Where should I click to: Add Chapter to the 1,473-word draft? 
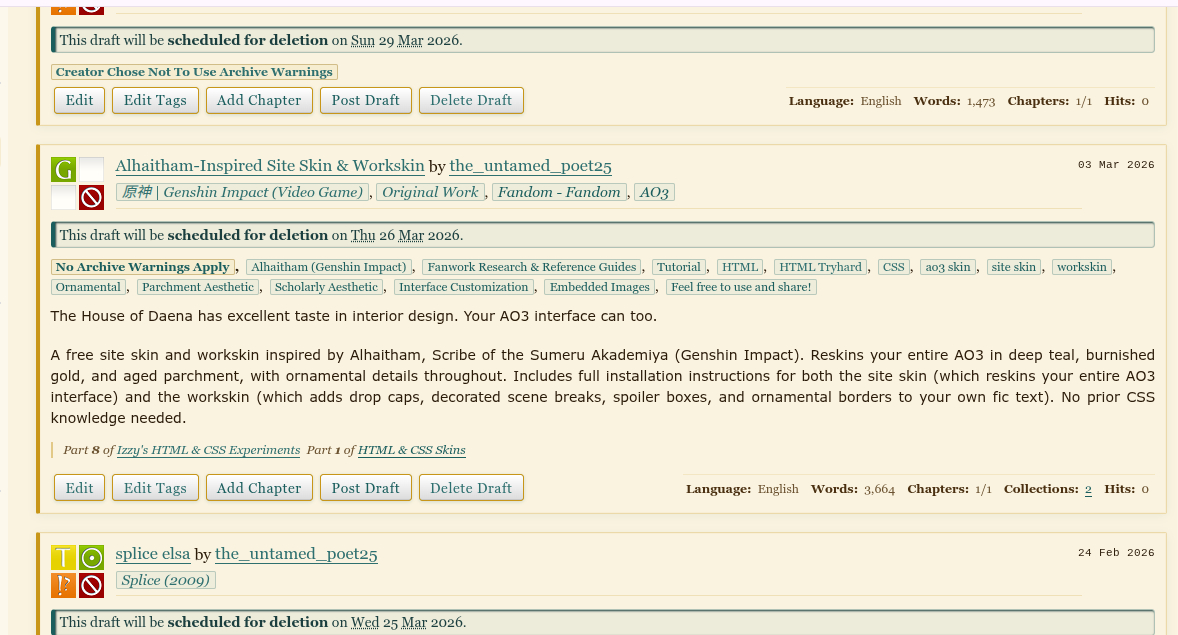tap(259, 100)
